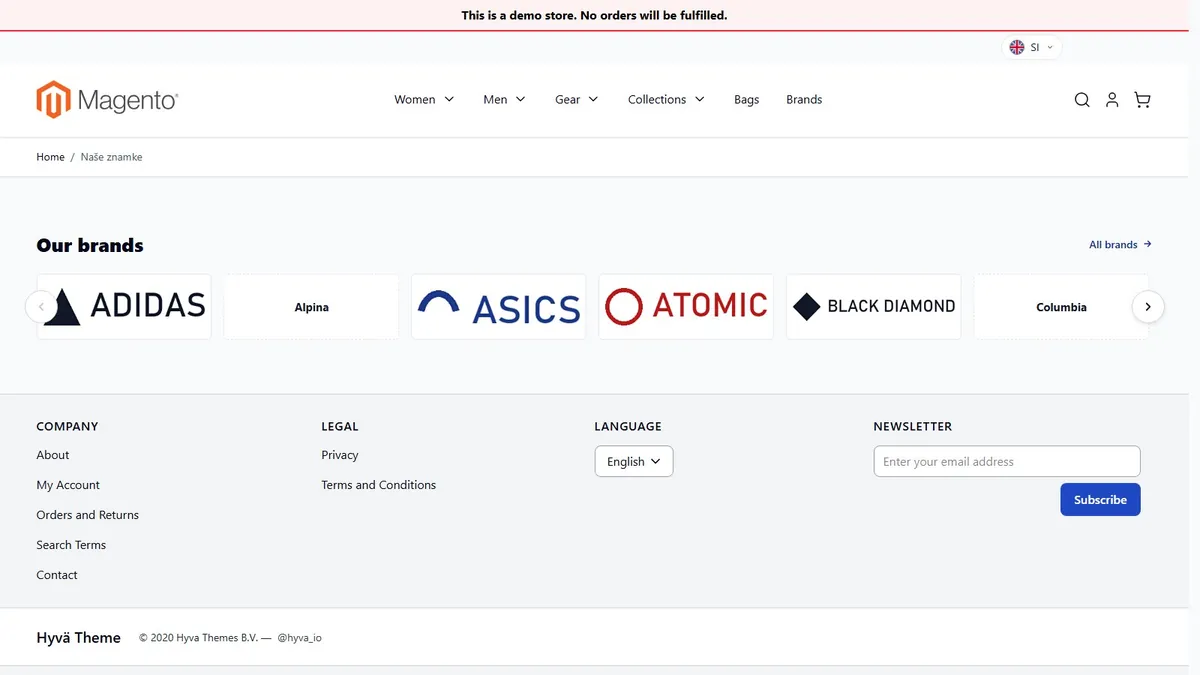The height and width of the screenshot is (675, 1200).
Task: Open the About footer link
Action: tap(53, 455)
